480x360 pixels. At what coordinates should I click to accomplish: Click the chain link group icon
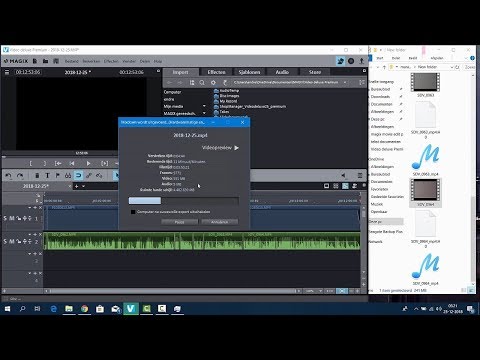(89, 175)
